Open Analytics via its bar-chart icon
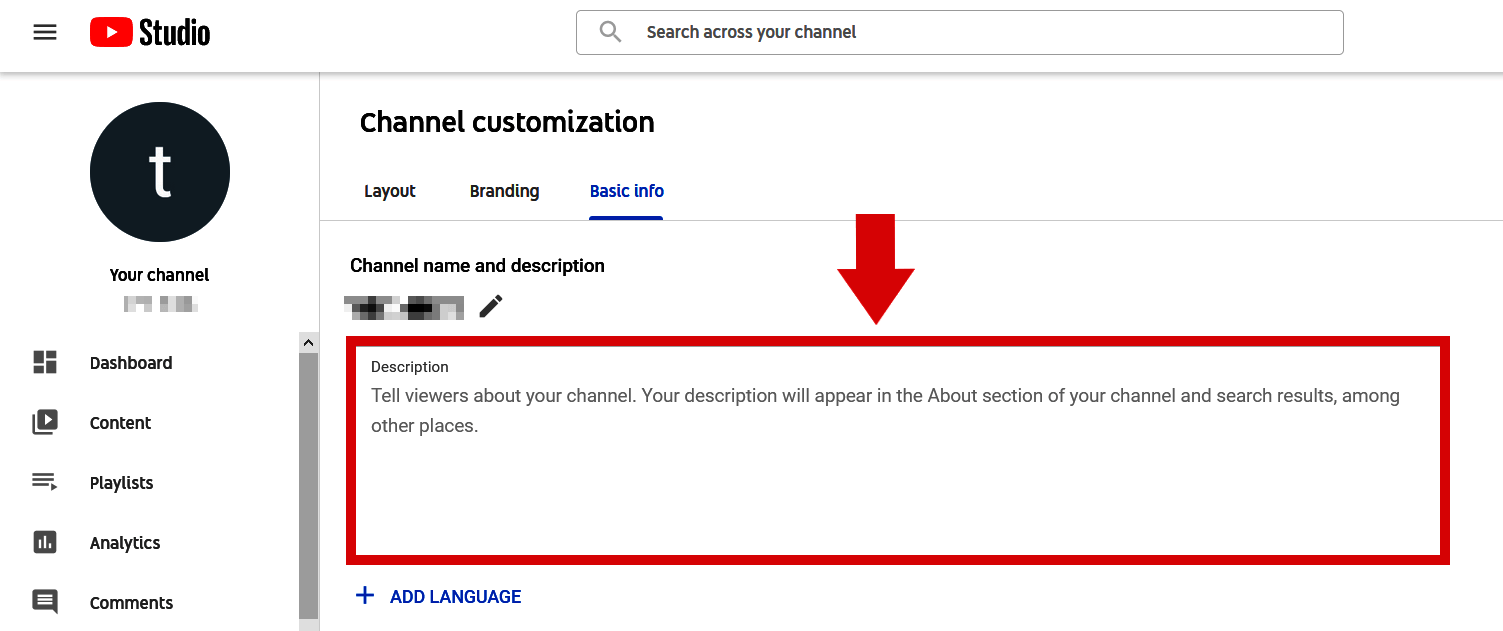This screenshot has height=631, width=1503. click(44, 542)
